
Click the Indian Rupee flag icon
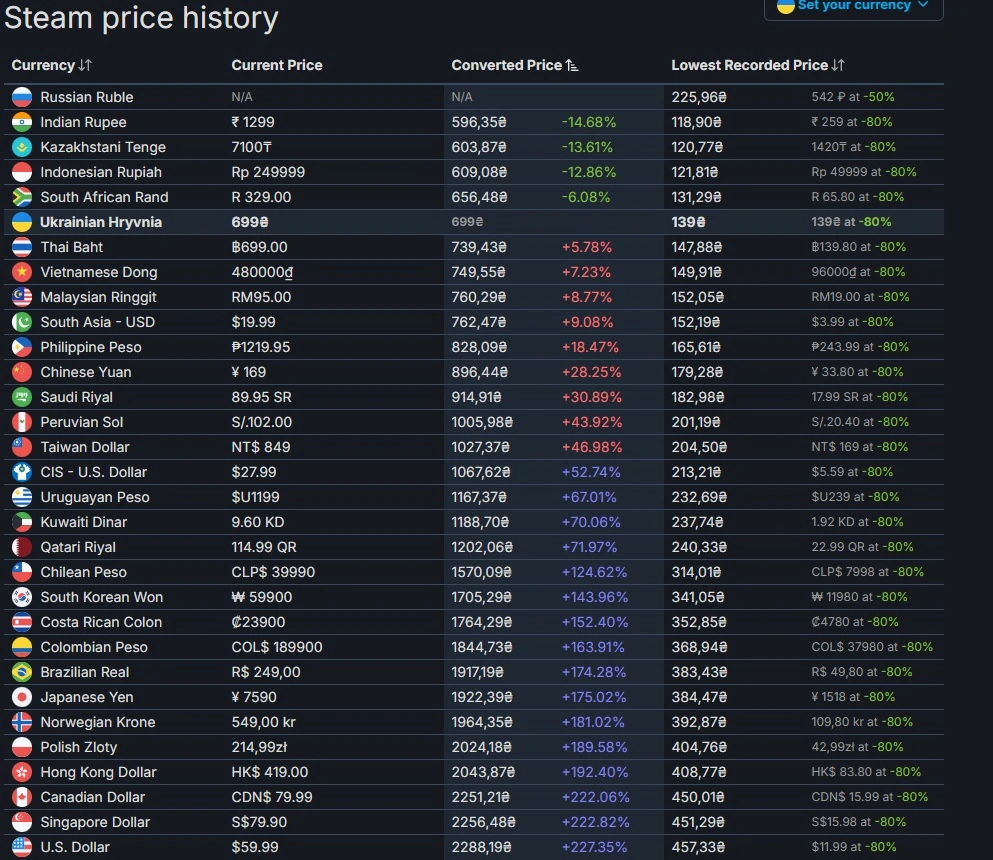tap(22, 122)
